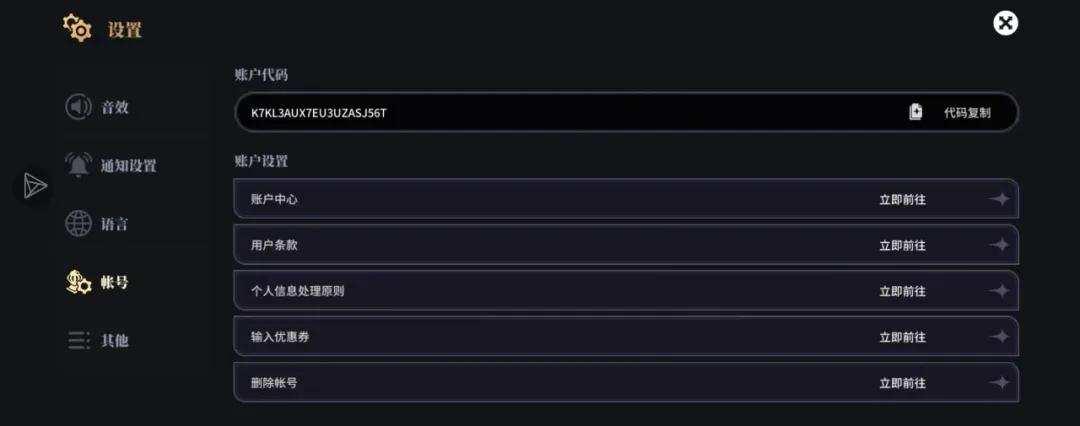The width and height of the screenshot is (1080, 426).
Task: Click the 帐号 account gear icon
Action: (x=78, y=282)
